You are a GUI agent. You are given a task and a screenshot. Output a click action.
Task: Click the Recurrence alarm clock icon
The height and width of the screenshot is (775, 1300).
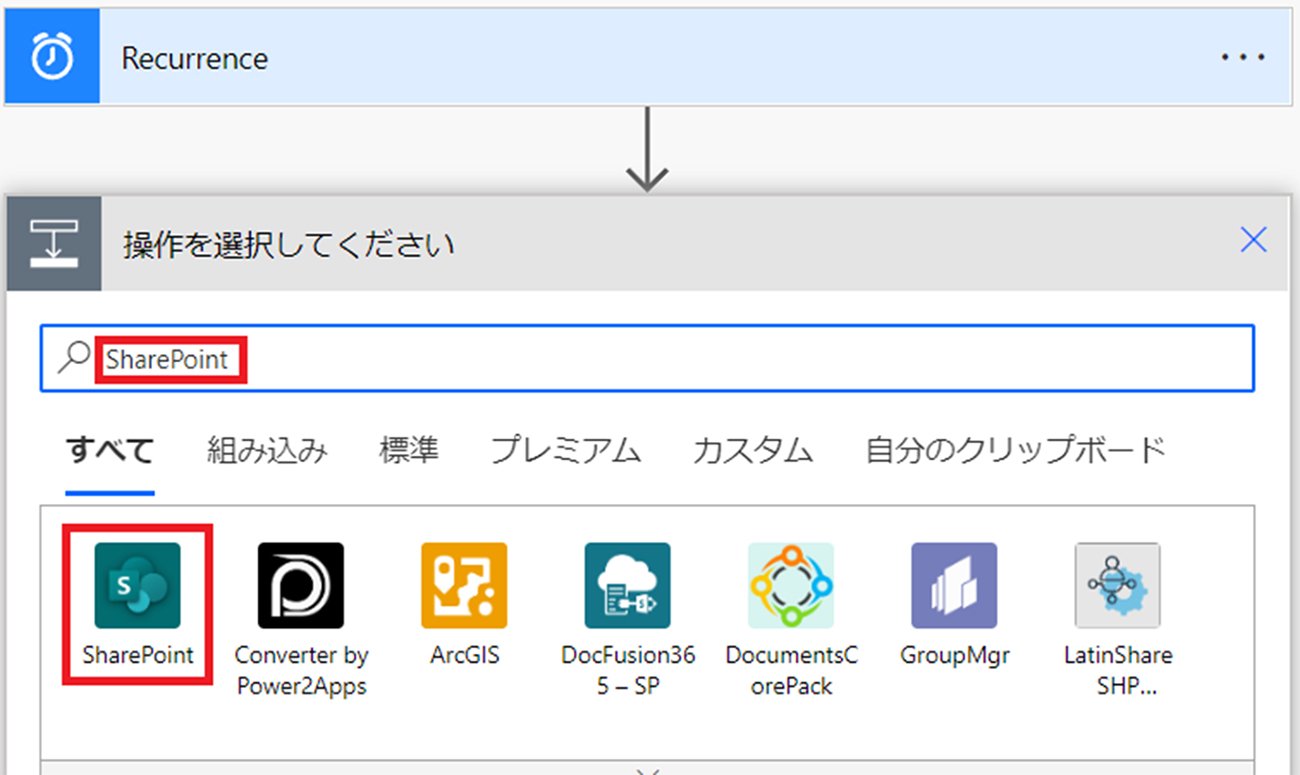click(x=52, y=57)
